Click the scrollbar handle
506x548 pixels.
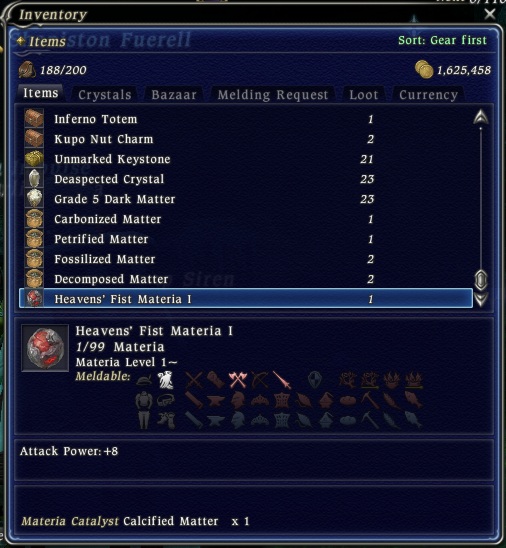click(x=481, y=280)
